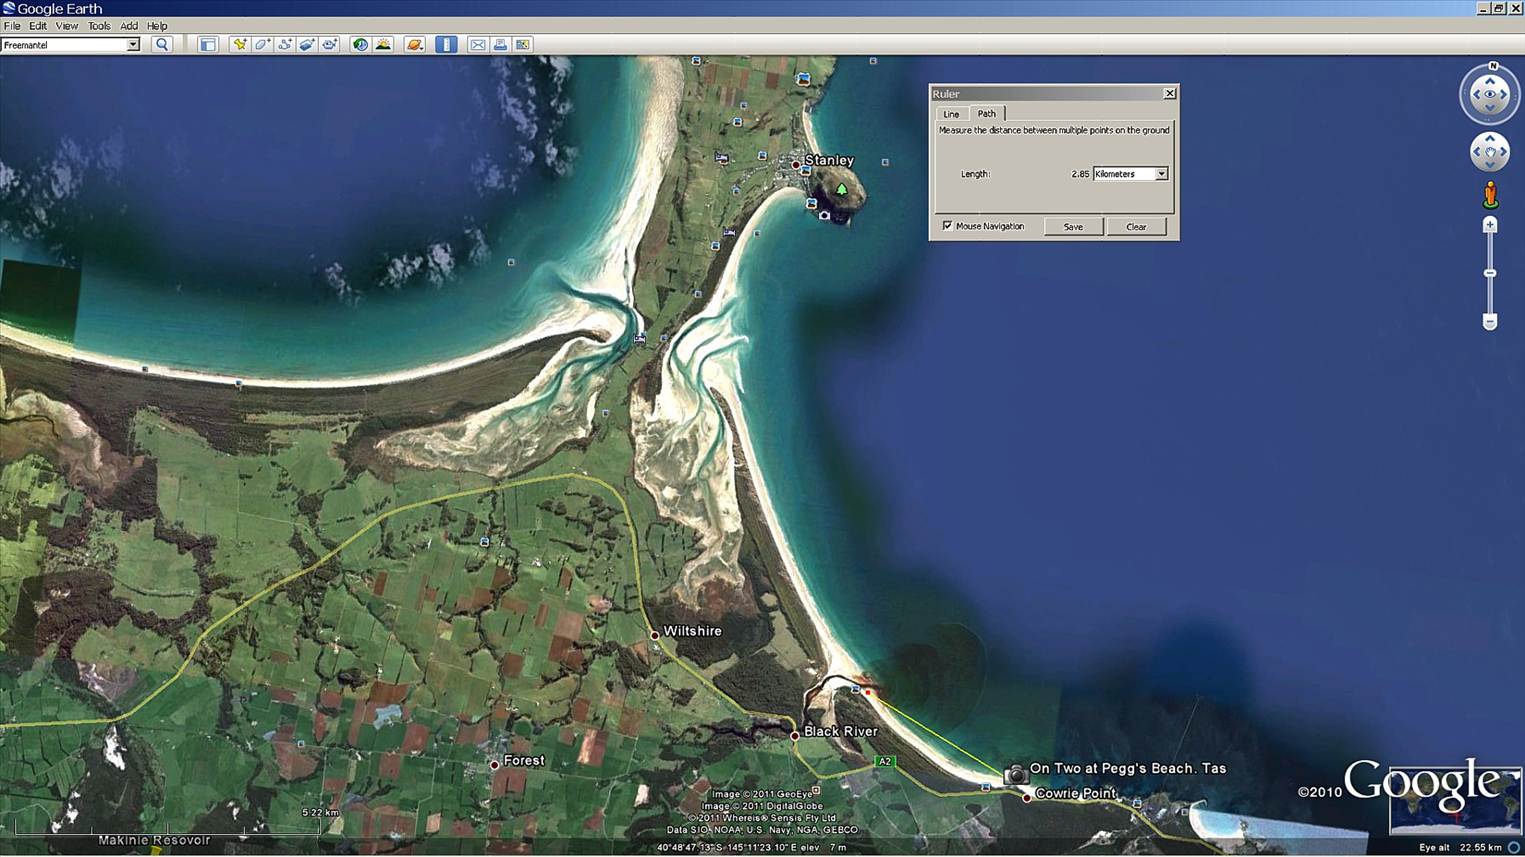Toggle the ruler tool icon

pyautogui.click(x=446, y=45)
